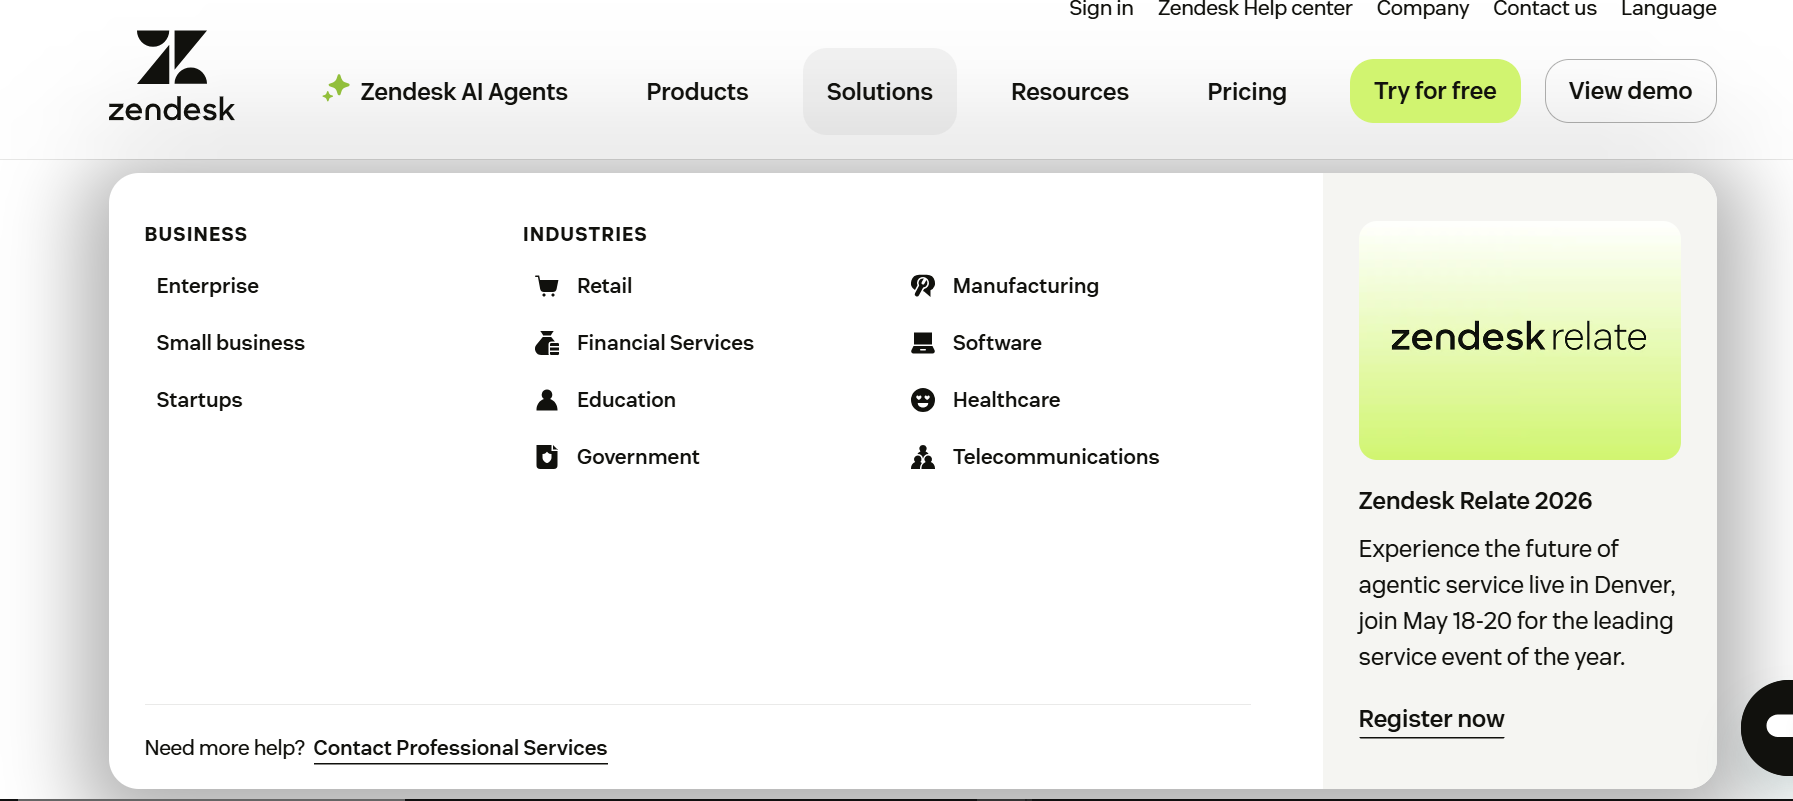Screen dimensions: 1793x801
Task: Click the Healthcare face icon
Action: pyautogui.click(x=923, y=400)
